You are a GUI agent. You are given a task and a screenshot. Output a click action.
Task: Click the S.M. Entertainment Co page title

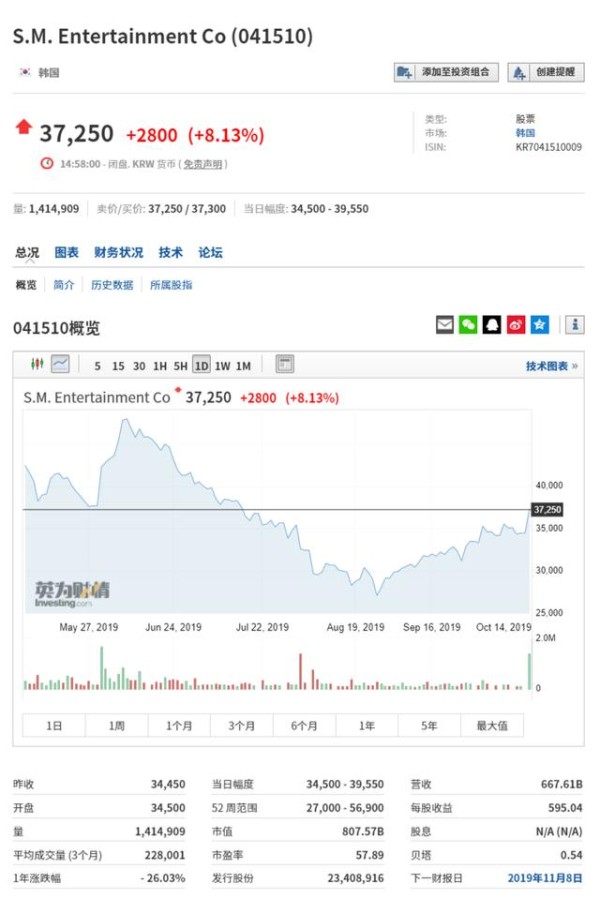163,36
